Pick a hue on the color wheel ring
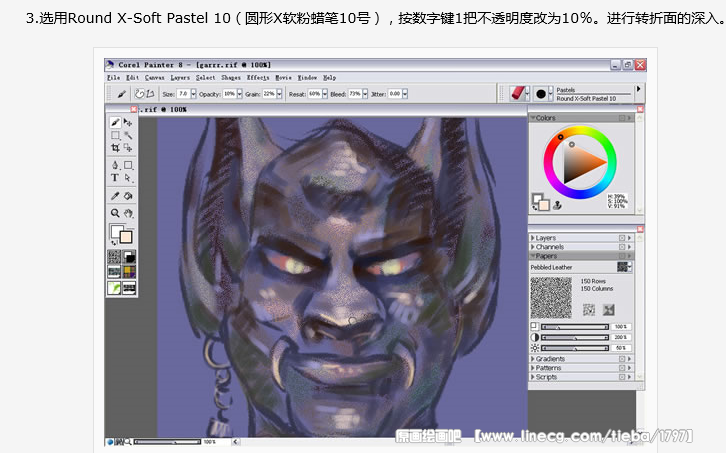Viewport: 726px width, 453px height. pos(580,162)
